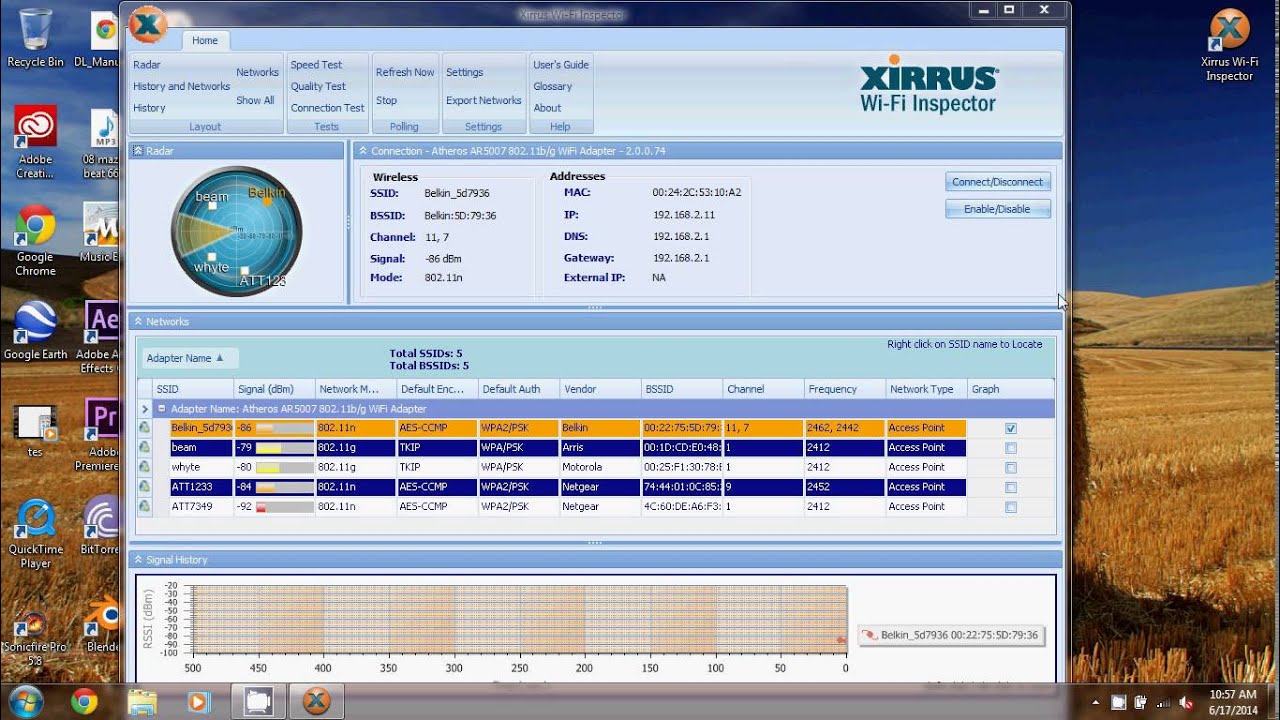The image size is (1280, 720).
Task: Click the volume icon in system tray
Action: (x=1187, y=703)
